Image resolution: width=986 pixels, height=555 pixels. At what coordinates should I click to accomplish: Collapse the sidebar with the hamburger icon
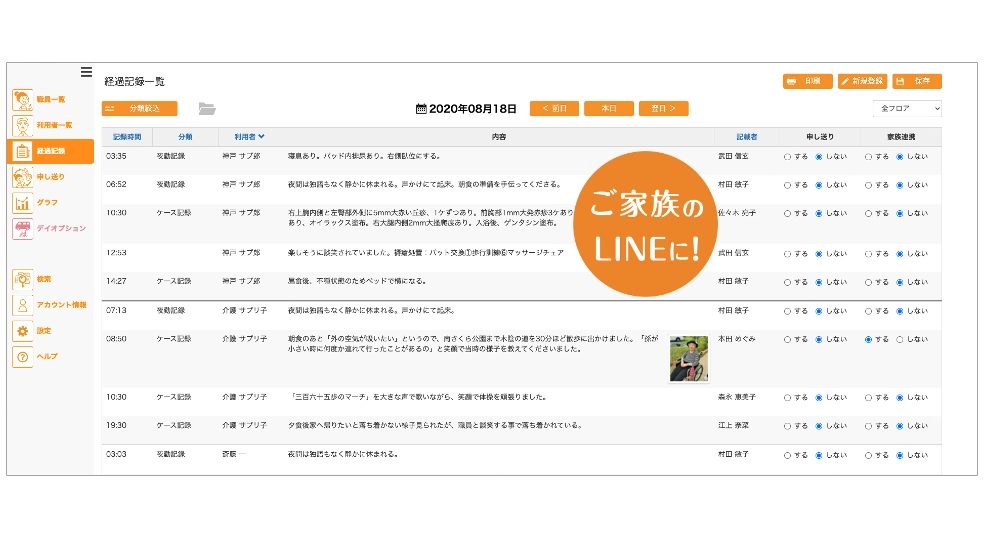86,72
